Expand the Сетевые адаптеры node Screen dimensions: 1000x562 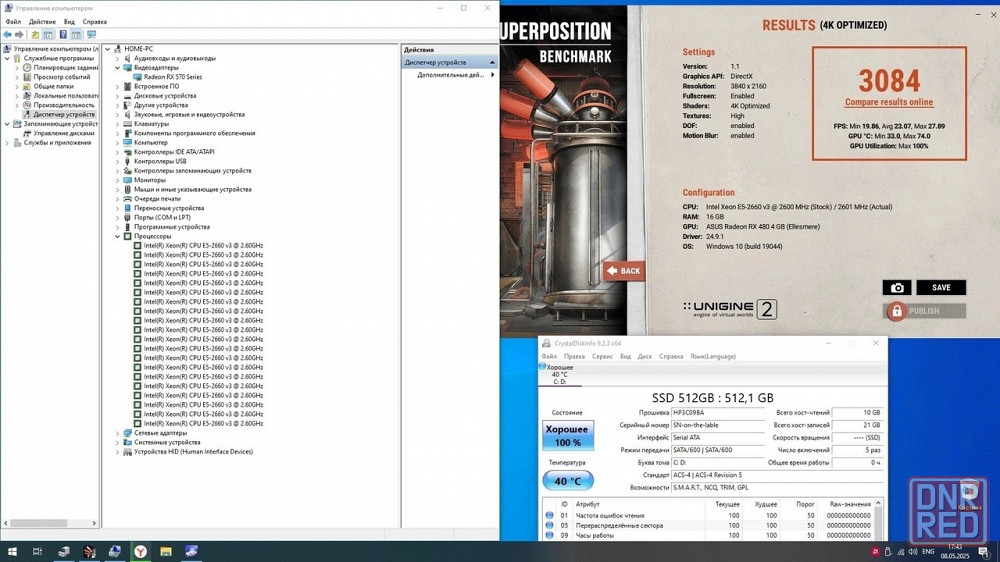(117, 433)
